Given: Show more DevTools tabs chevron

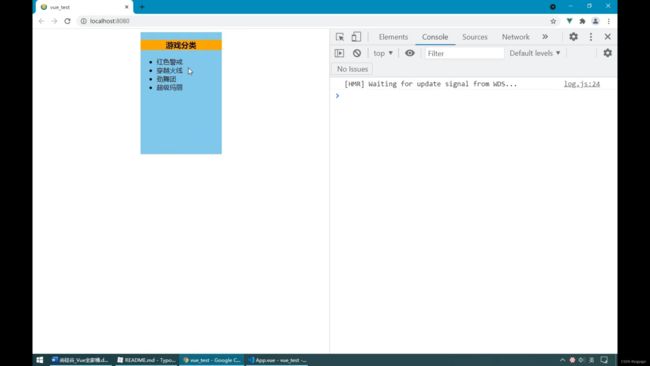Looking at the screenshot, I should [545, 37].
